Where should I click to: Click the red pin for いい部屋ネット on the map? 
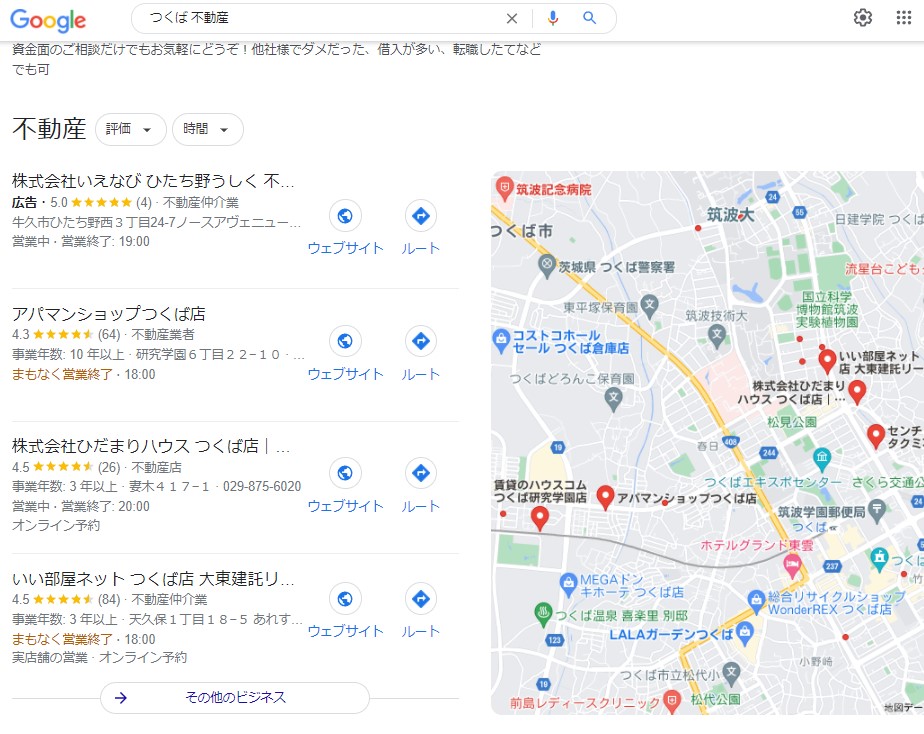coord(827,361)
